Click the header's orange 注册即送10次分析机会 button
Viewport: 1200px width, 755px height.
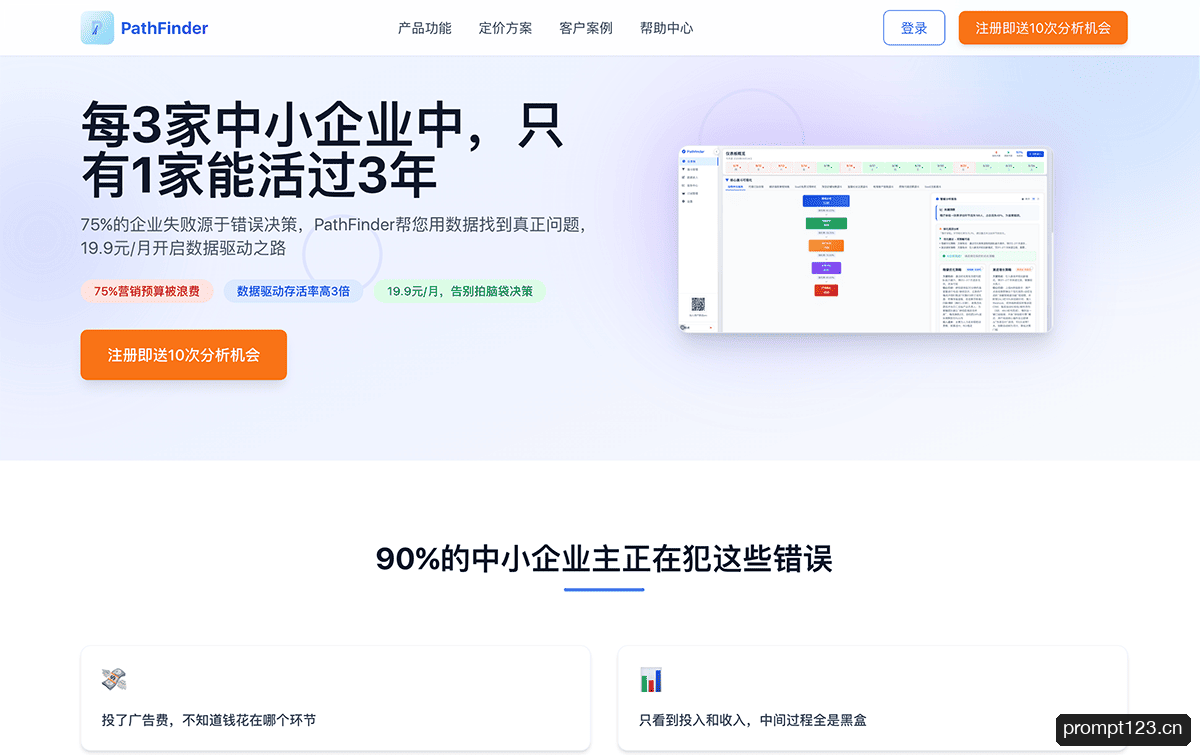(1043, 28)
